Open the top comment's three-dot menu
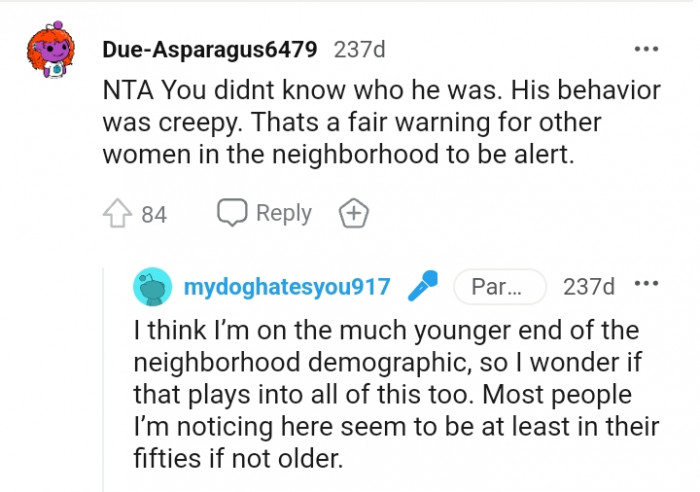The width and height of the screenshot is (700, 492). click(646, 49)
